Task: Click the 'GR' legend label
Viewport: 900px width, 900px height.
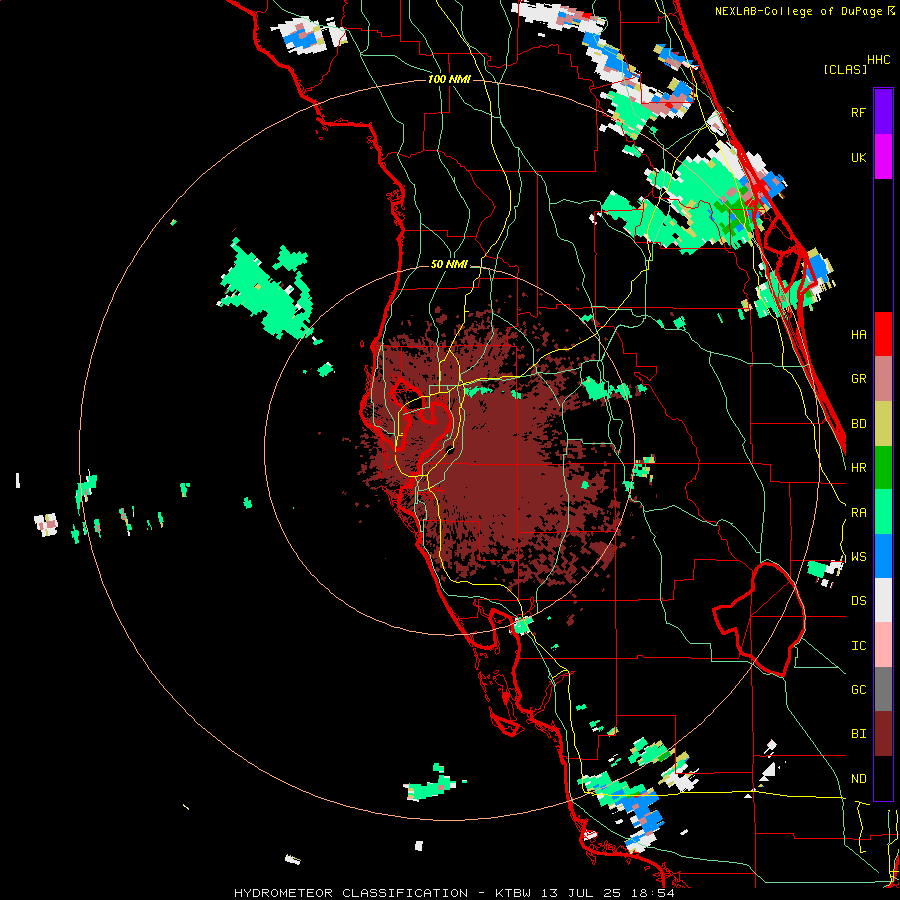Action: [859, 379]
